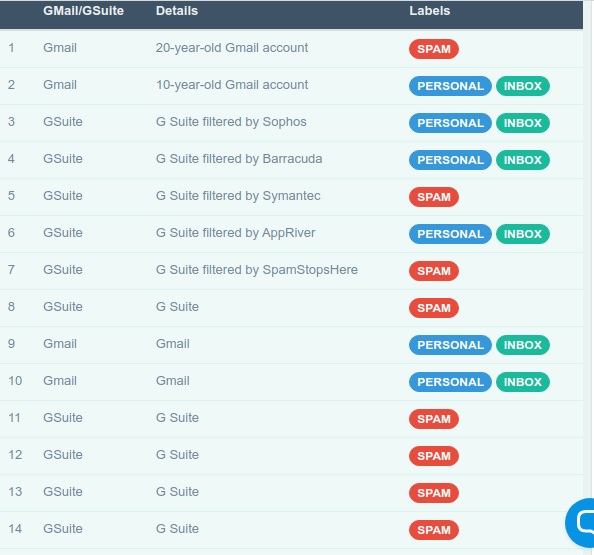Click 'G Suite' details in row 14

[x=177, y=529]
